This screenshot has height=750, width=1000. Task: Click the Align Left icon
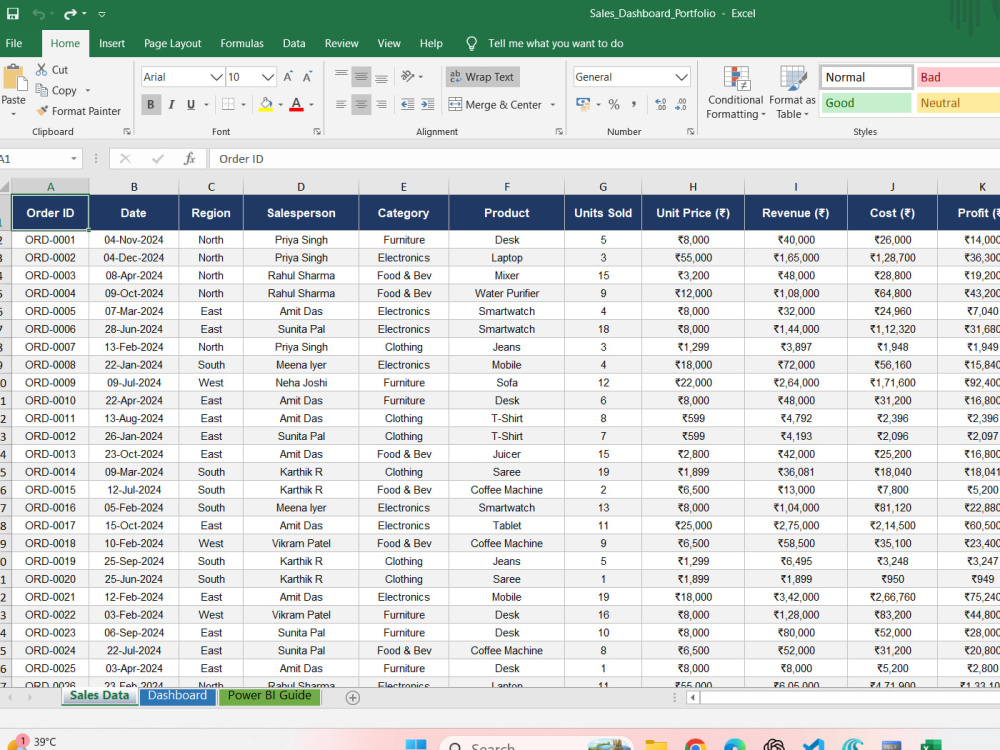(x=341, y=104)
